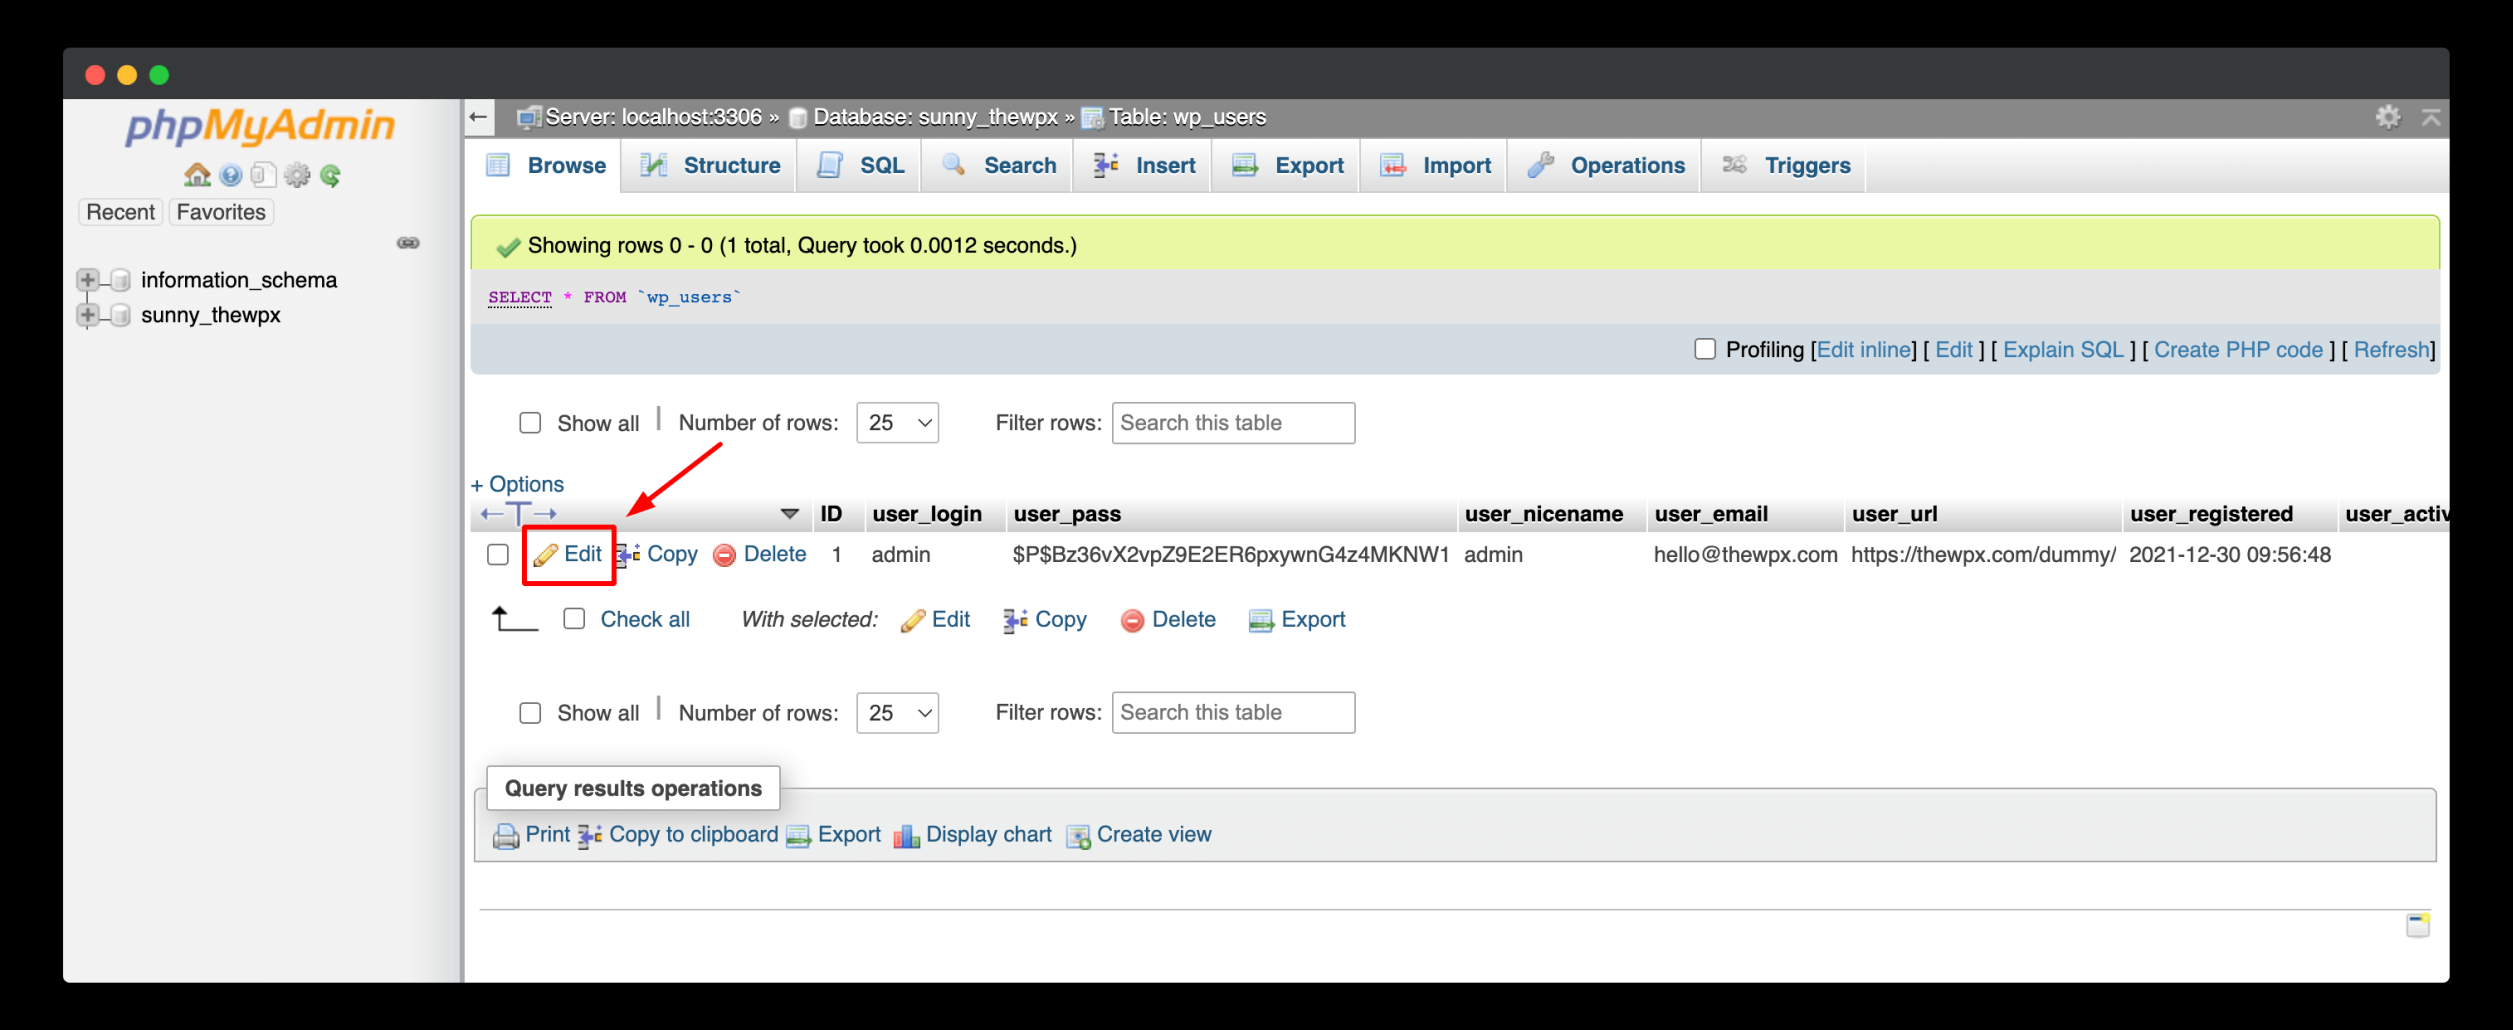Collapse the top menu with chevron icon
This screenshot has height=1030, width=2513.
pos(2431,117)
